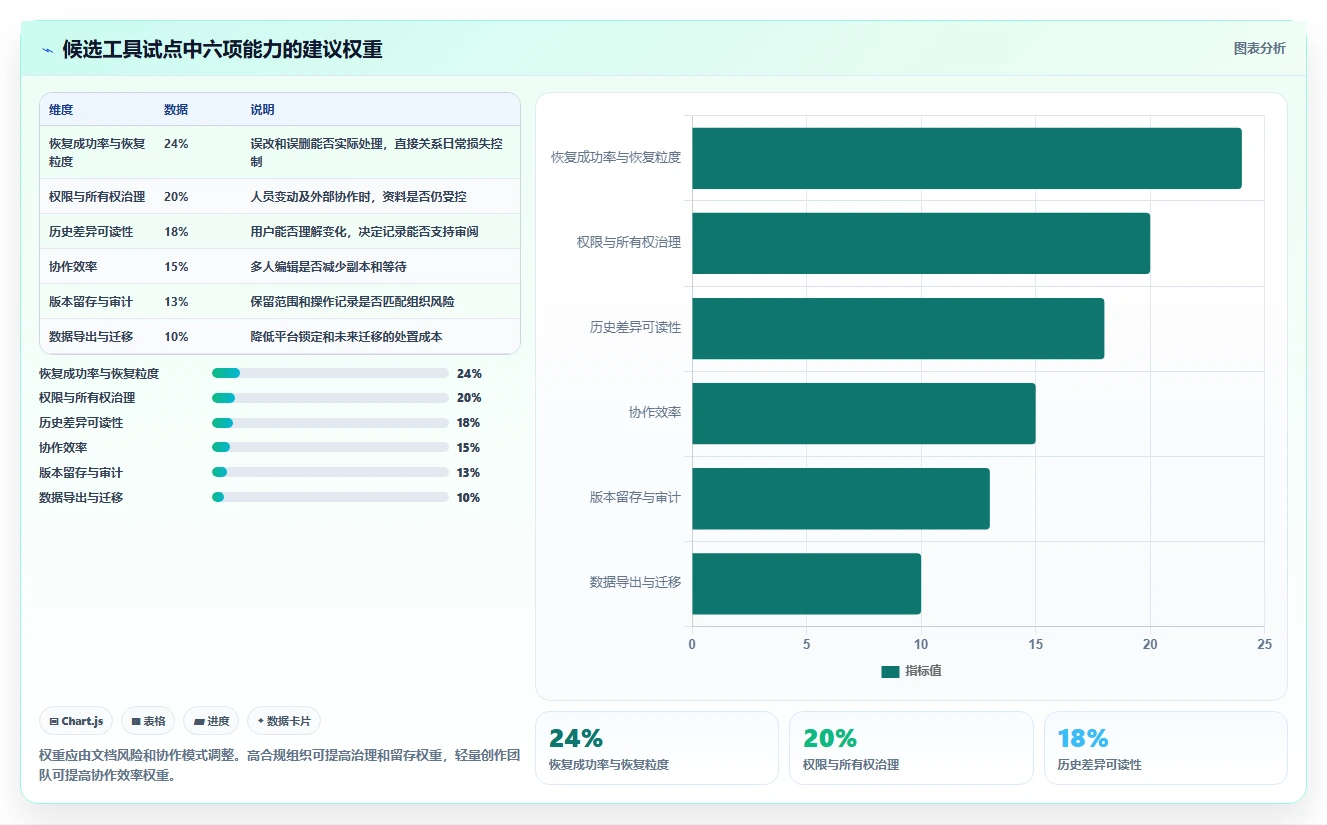The image size is (1327, 825).
Task: Click the x-axis tick label 15
Action: tap(1035, 645)
